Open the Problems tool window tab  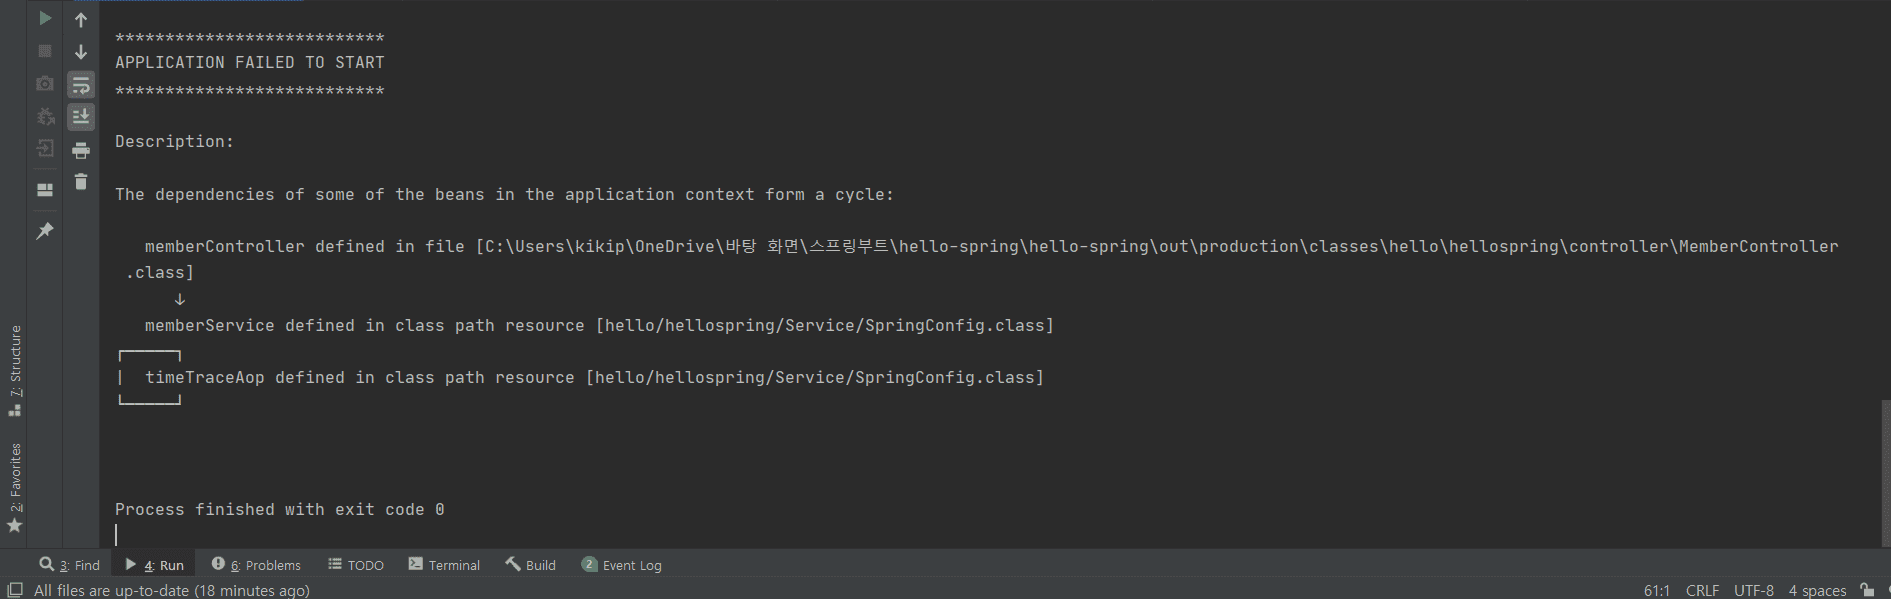(256, 565)
